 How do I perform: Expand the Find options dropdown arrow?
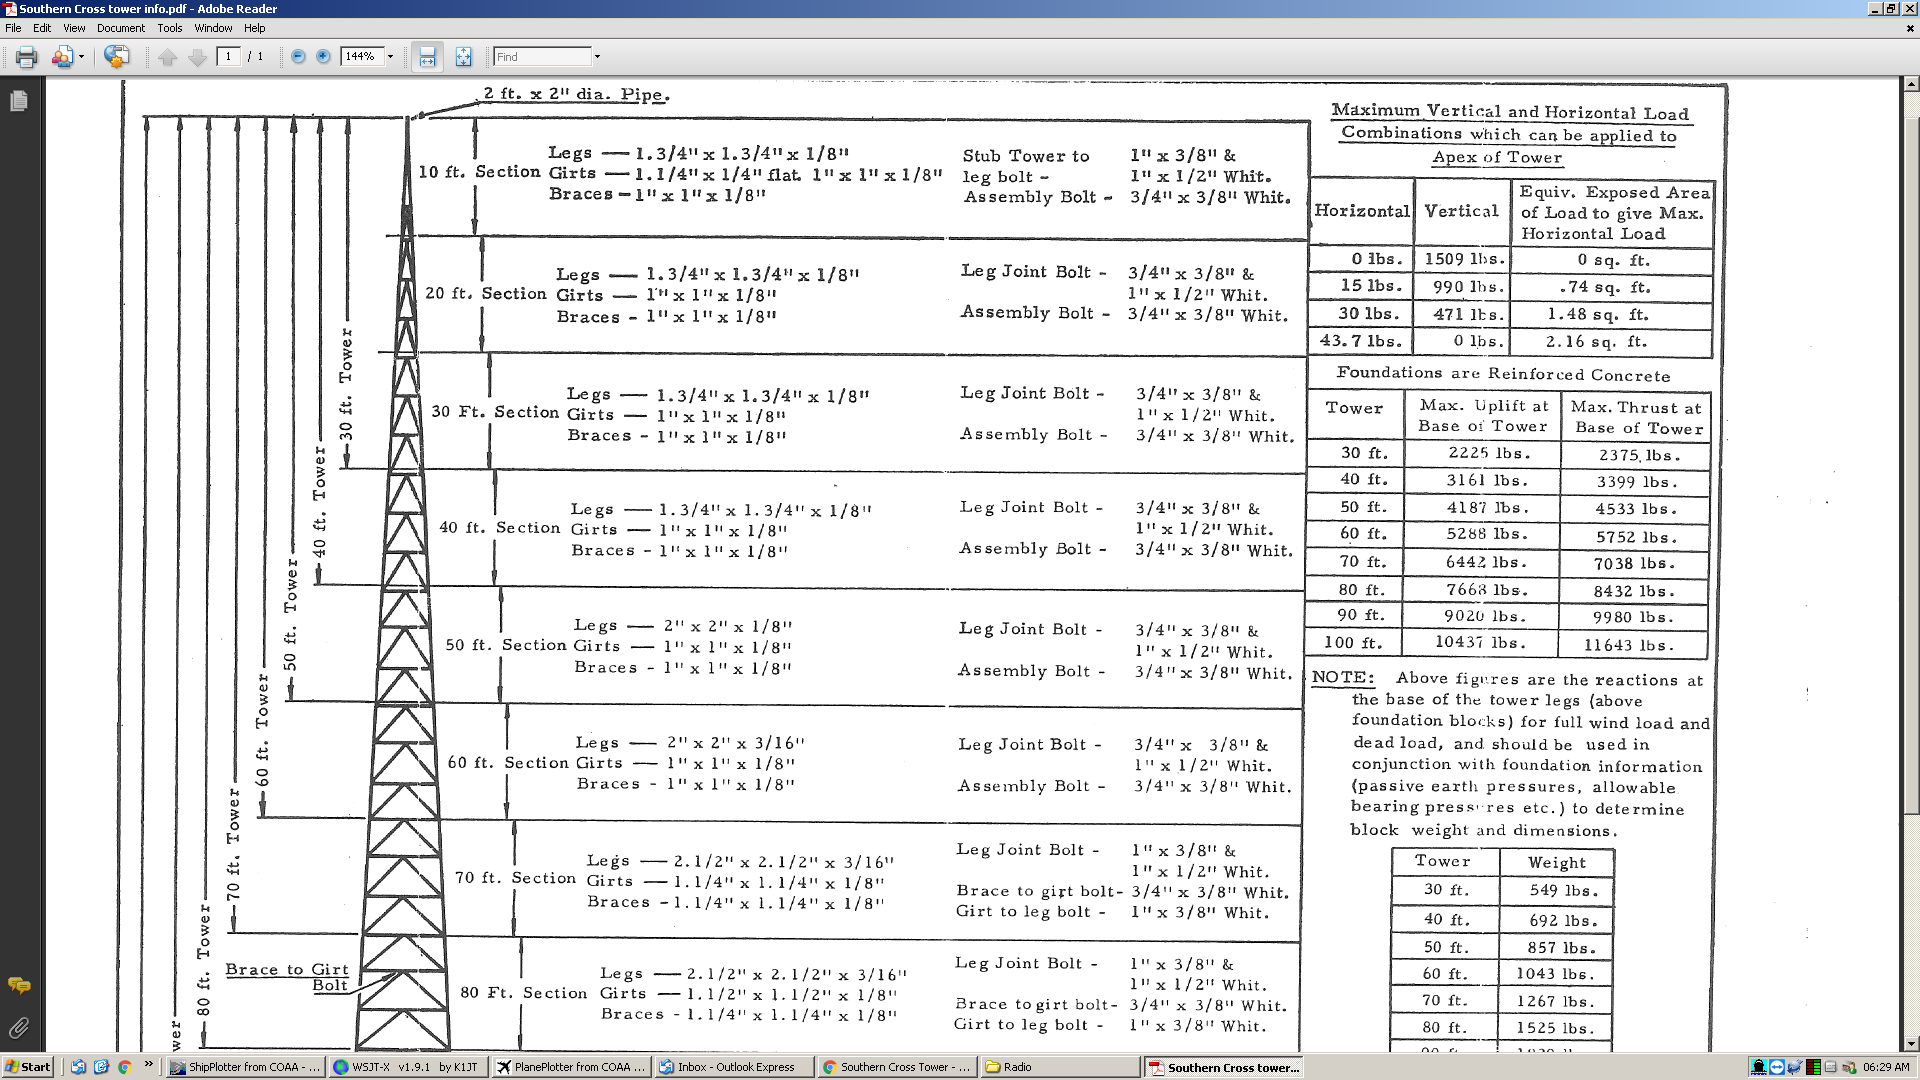(598, 57)
